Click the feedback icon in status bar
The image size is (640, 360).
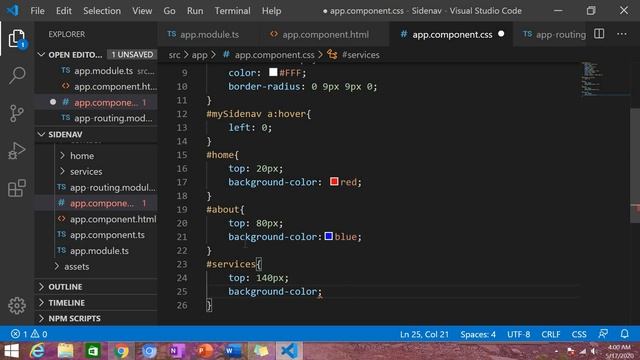[x=603, y=334]
